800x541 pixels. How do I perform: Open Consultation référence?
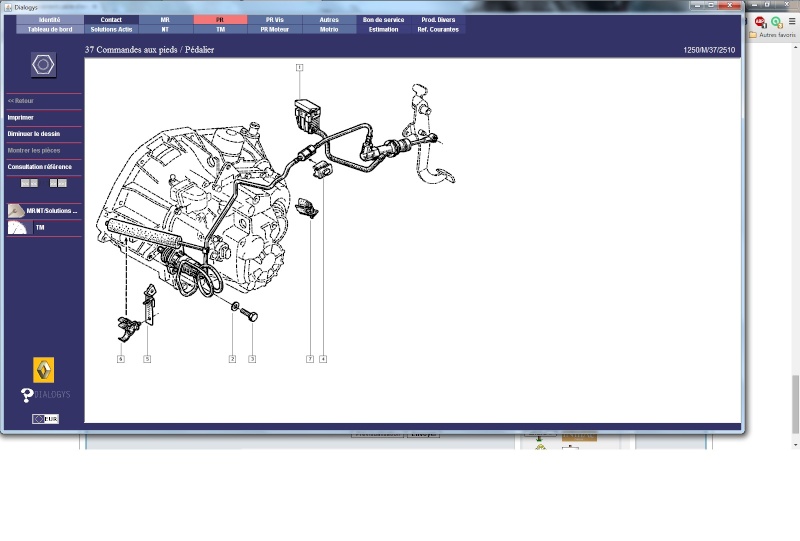pyautogui.click(x=39, y=167)
